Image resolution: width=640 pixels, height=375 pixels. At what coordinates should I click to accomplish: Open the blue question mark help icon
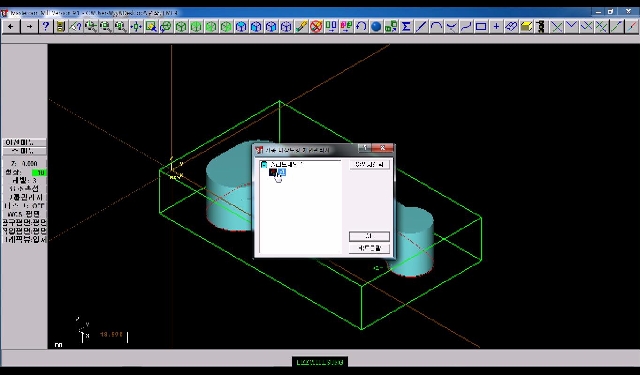[x=45, y=27]
